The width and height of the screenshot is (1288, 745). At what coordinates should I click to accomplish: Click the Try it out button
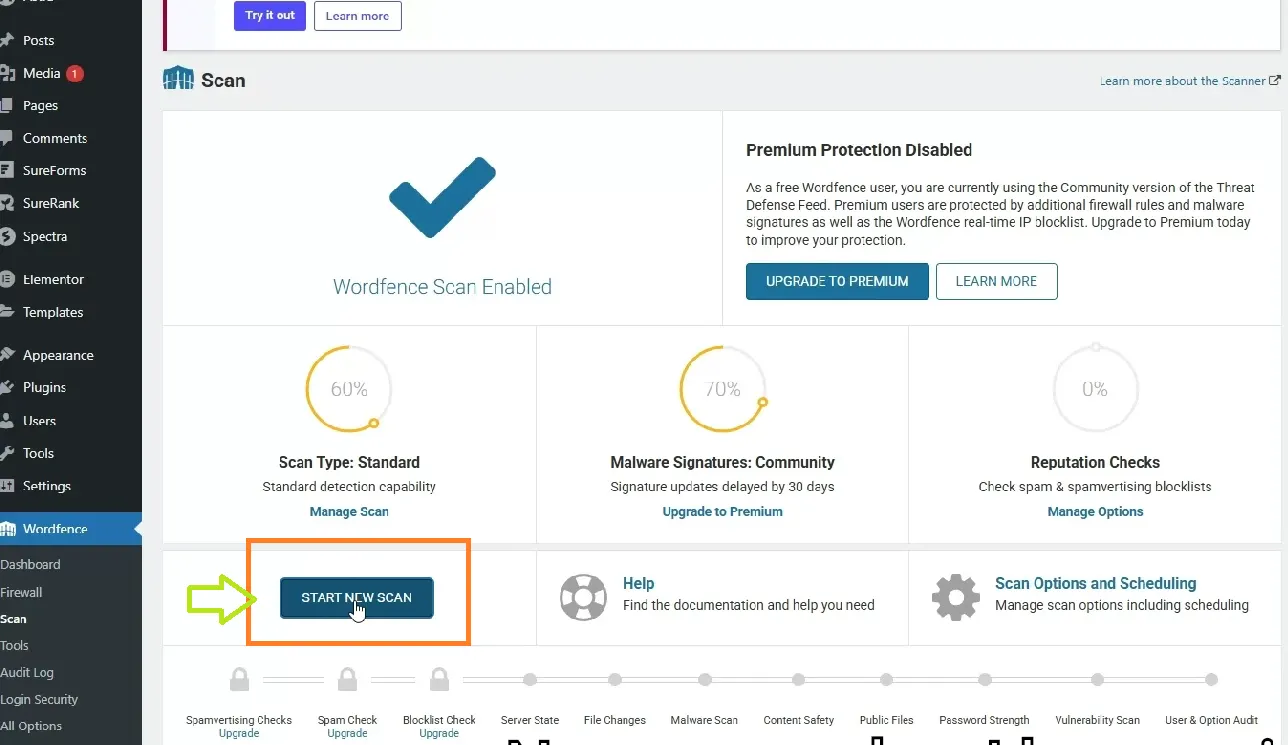(270, 16)
